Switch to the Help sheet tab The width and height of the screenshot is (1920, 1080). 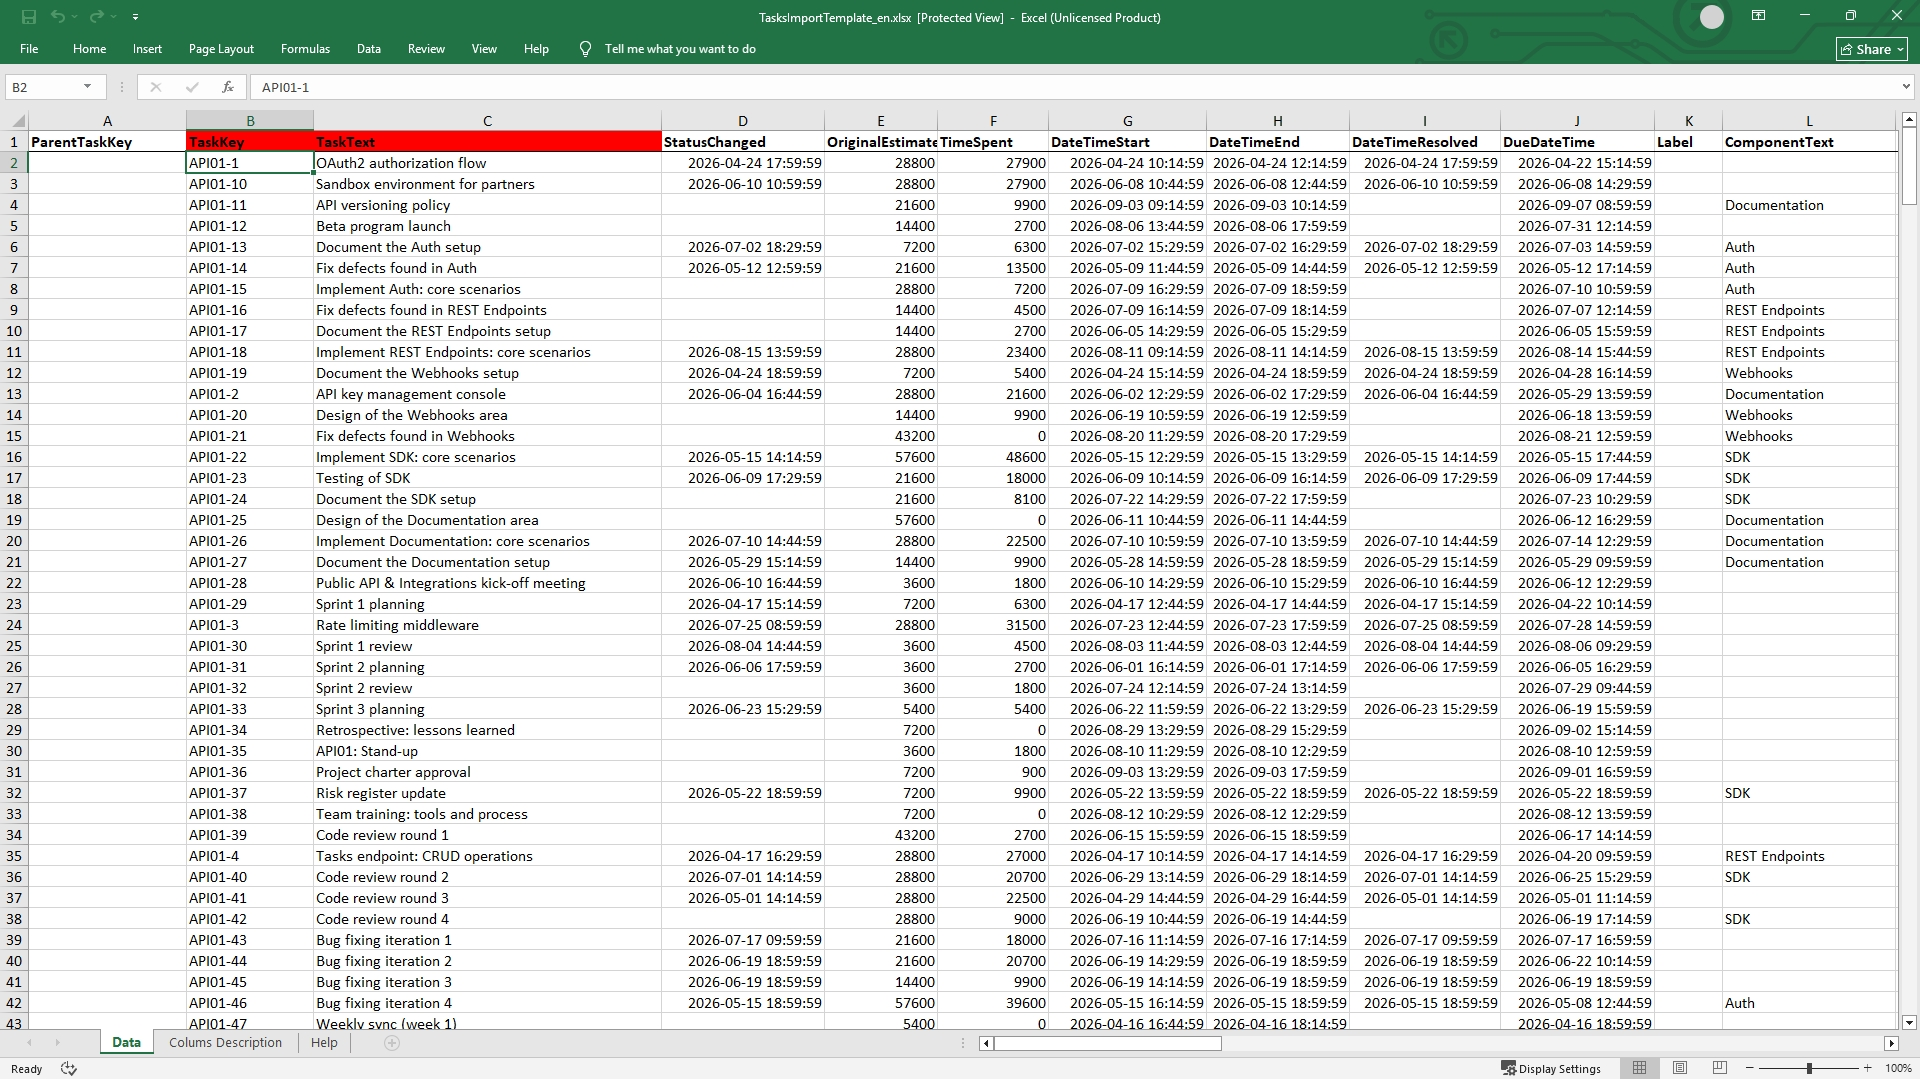point(324,1042)
